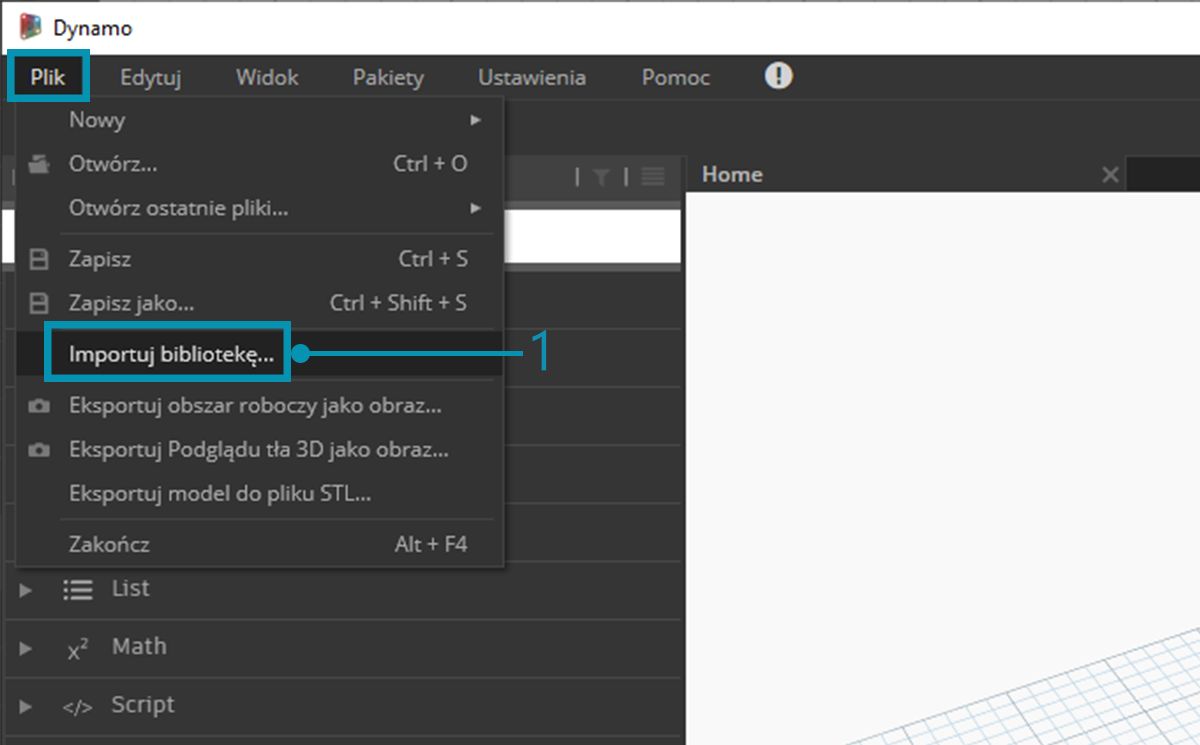This screenshot has width=1200, height=745.
Task: Click camera icon beside Eksportuj obszar roboczy
Action: 39,407
